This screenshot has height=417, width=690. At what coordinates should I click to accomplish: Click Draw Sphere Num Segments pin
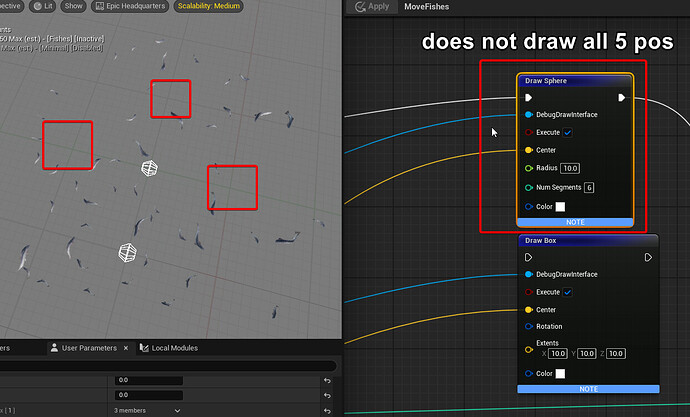529,187
